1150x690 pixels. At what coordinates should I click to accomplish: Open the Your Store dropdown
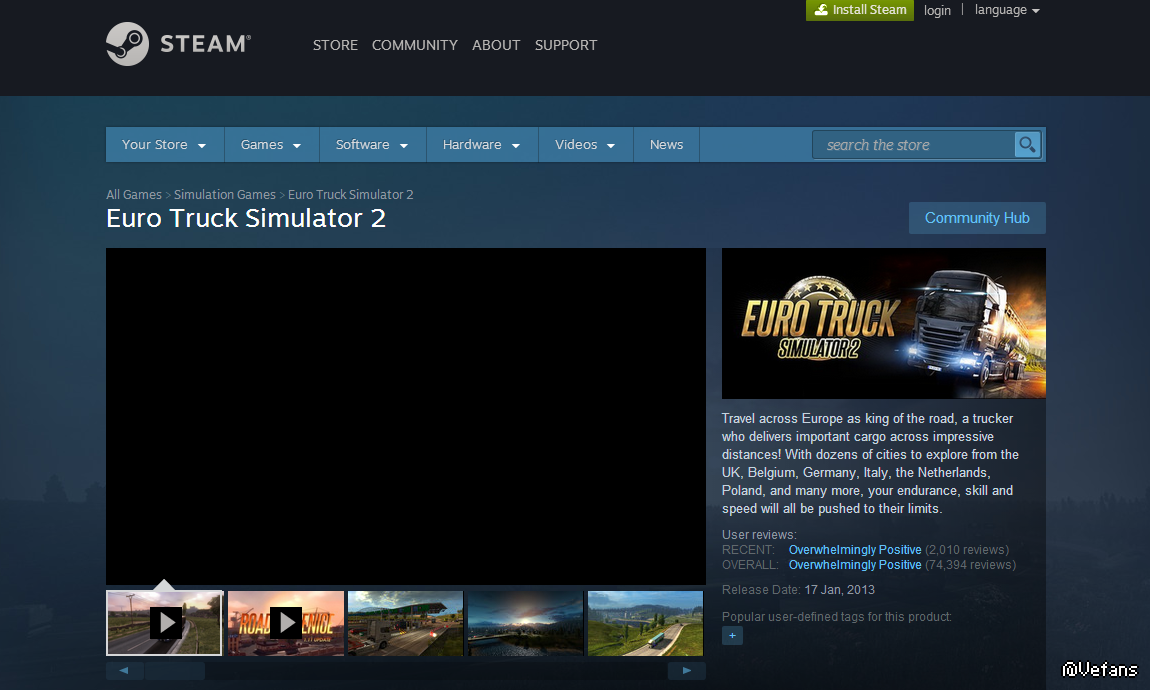(x=164, y=144)
